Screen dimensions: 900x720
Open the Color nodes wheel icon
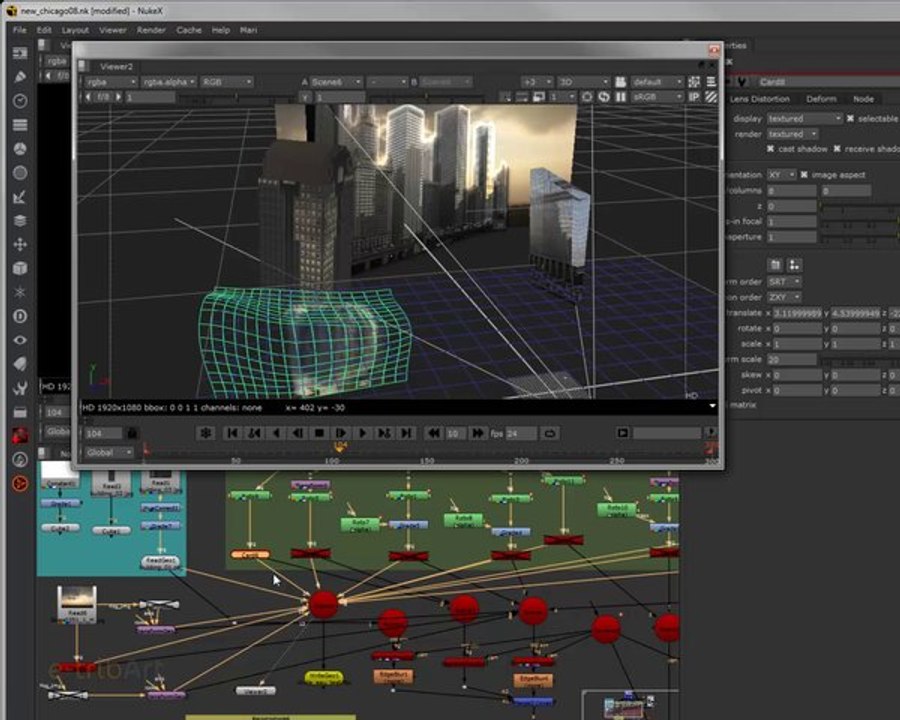(x=20, y=149)
